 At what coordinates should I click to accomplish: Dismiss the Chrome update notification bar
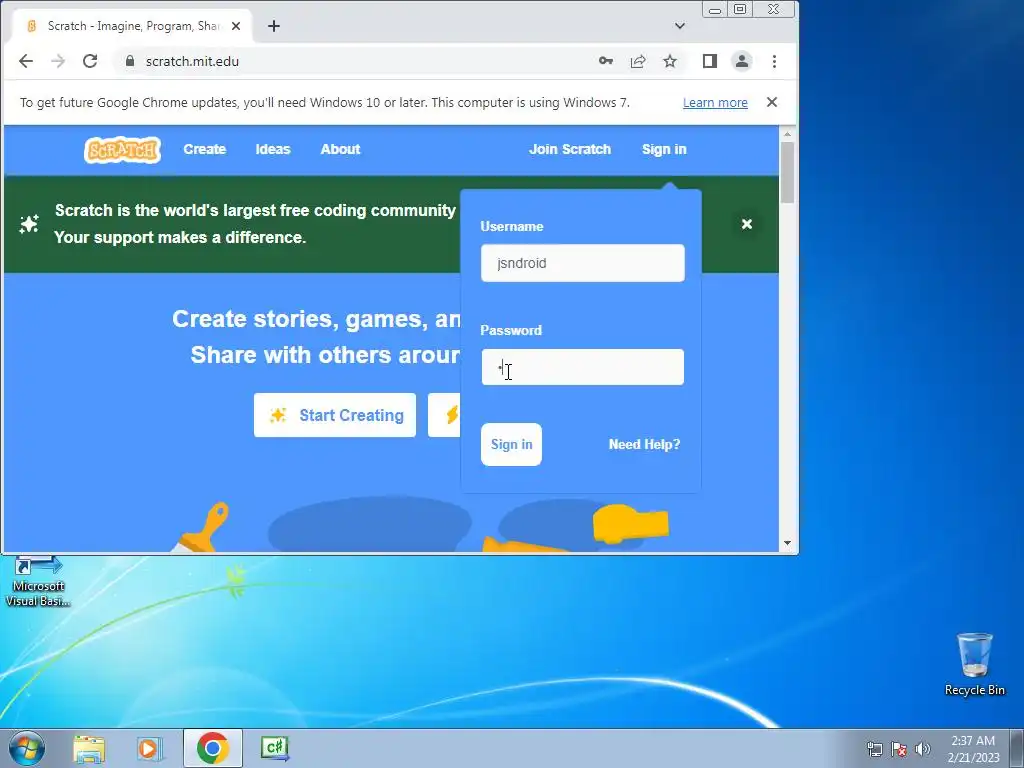point(772,102)
